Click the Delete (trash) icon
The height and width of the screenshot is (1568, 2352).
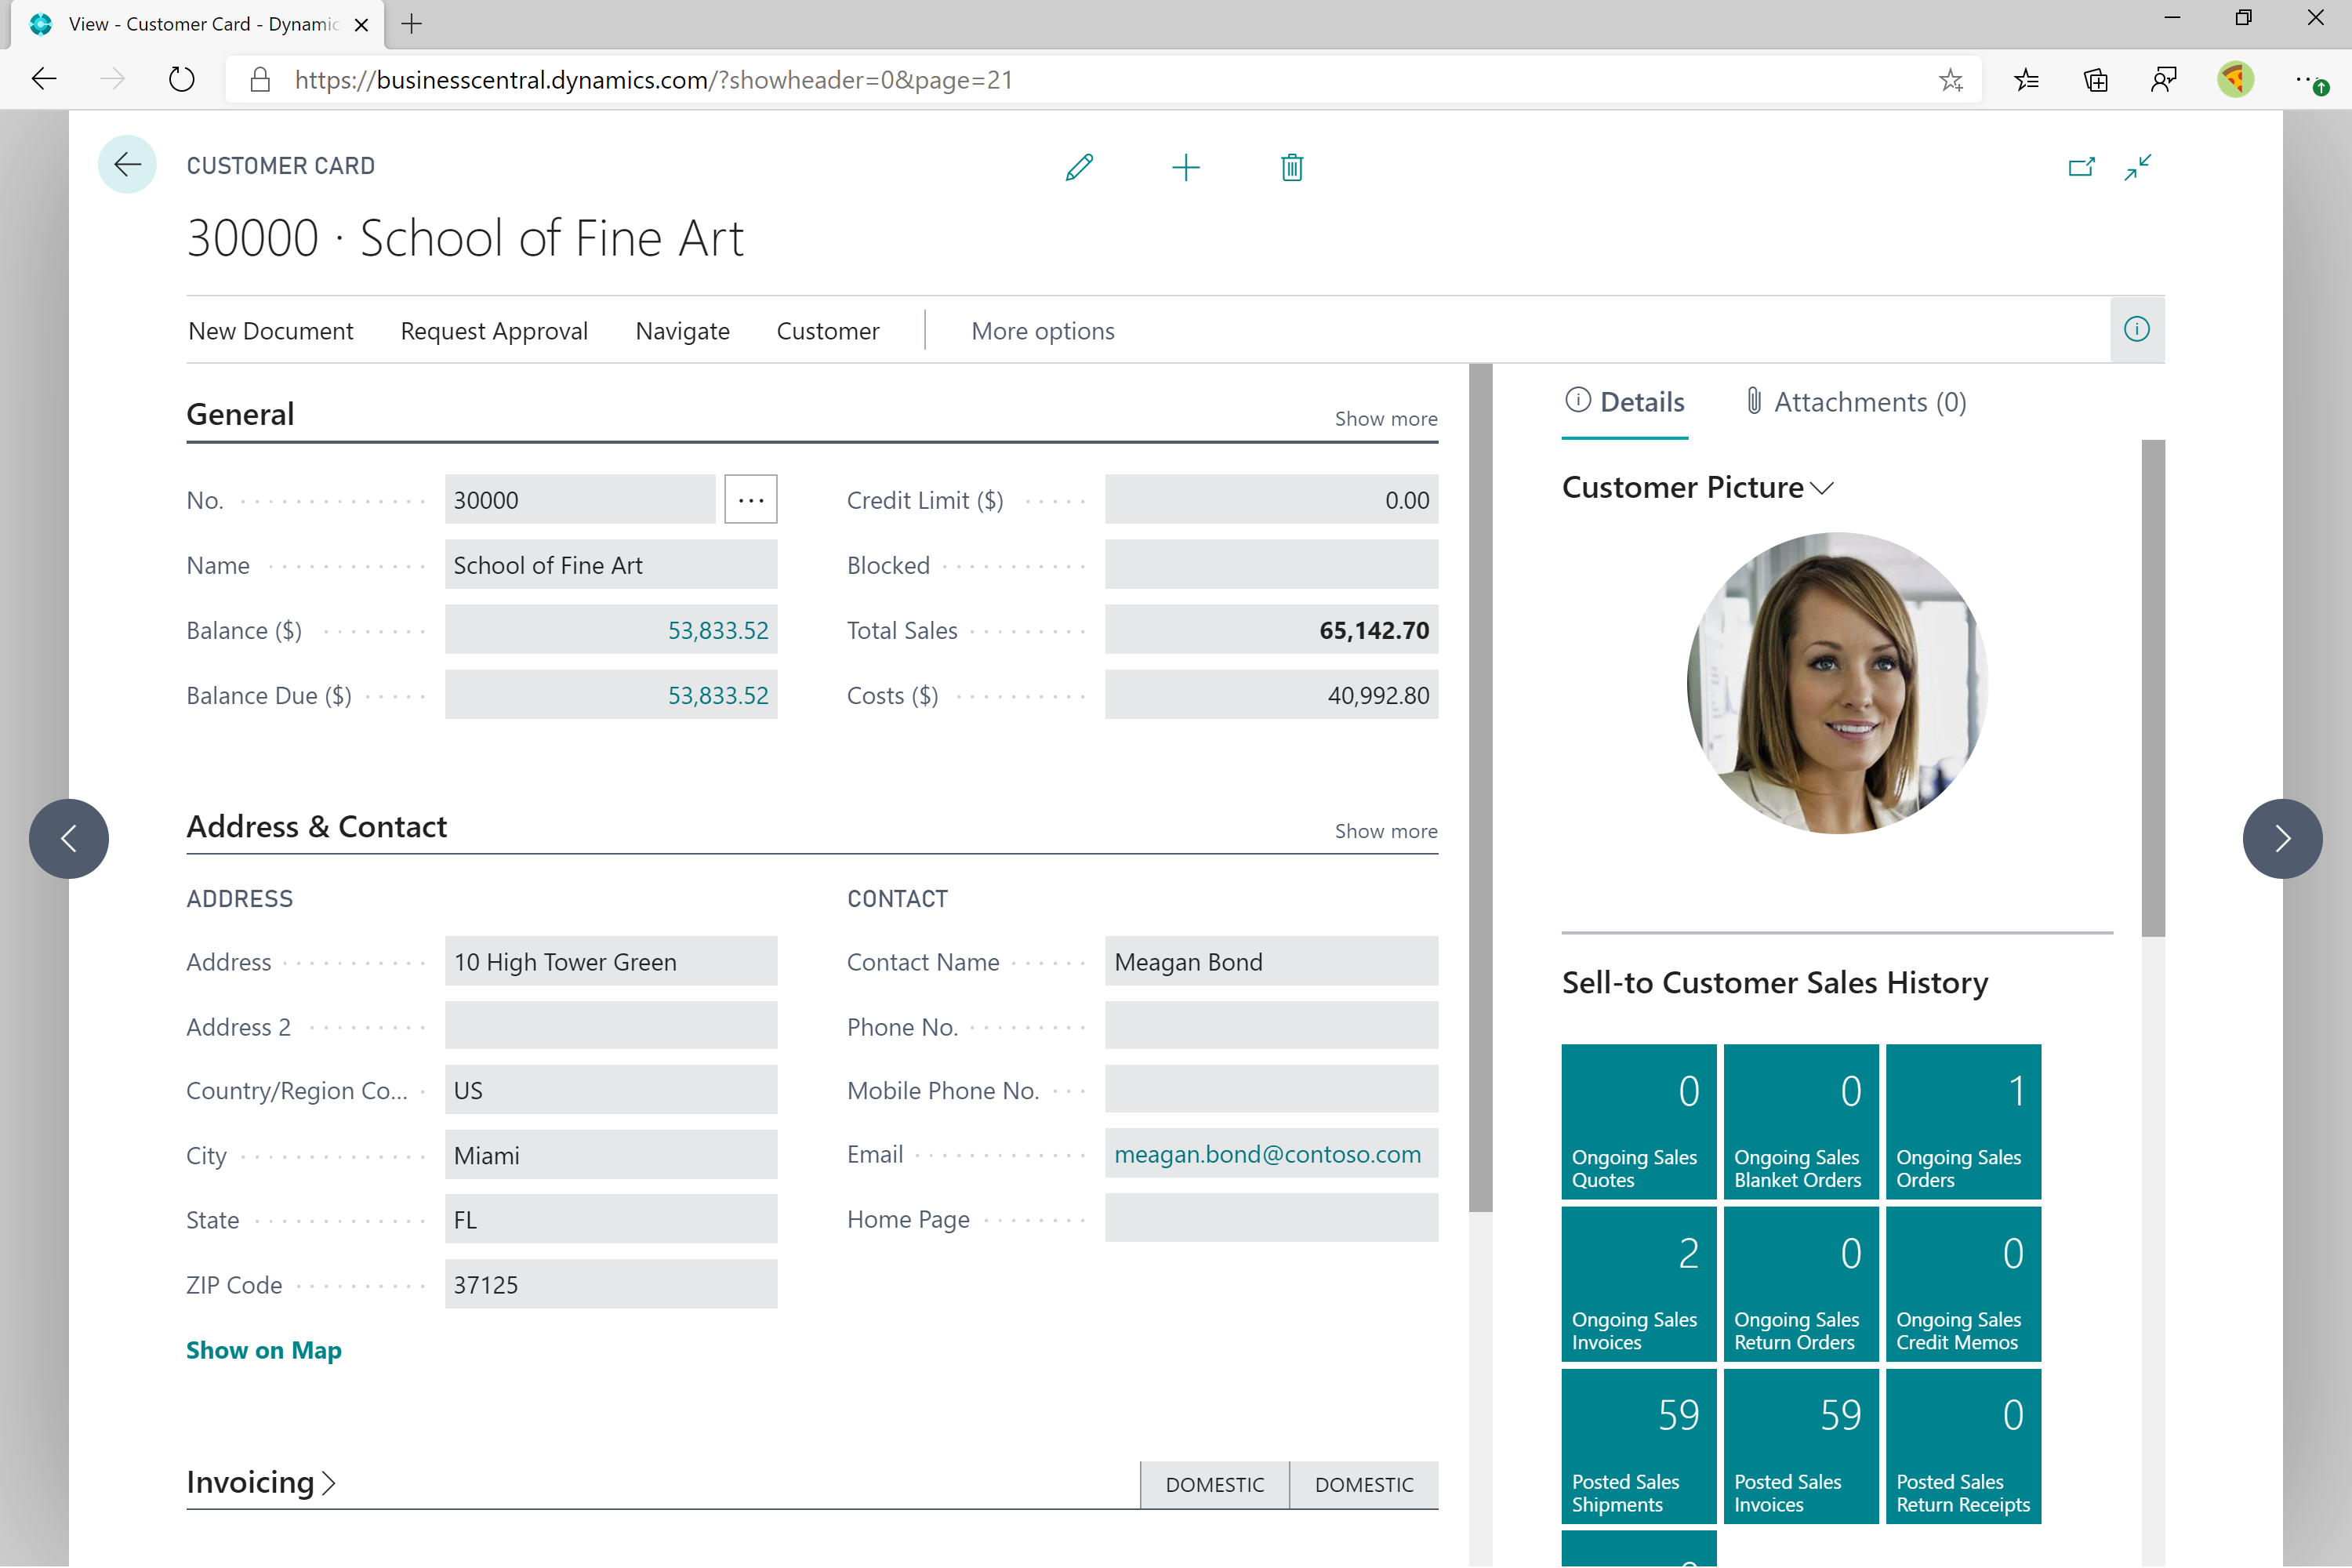[x=1294, y=166]
